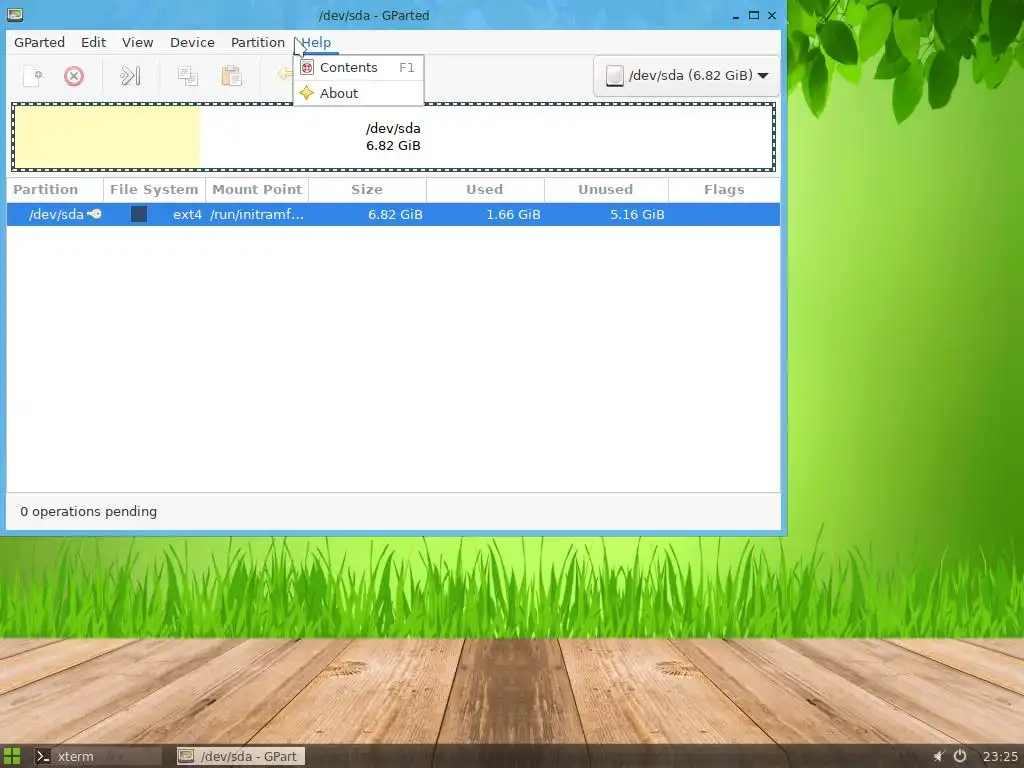Click the New partition toolbar icon
The width and height of the screenshot is (1024, 768).
click(33, 76)
